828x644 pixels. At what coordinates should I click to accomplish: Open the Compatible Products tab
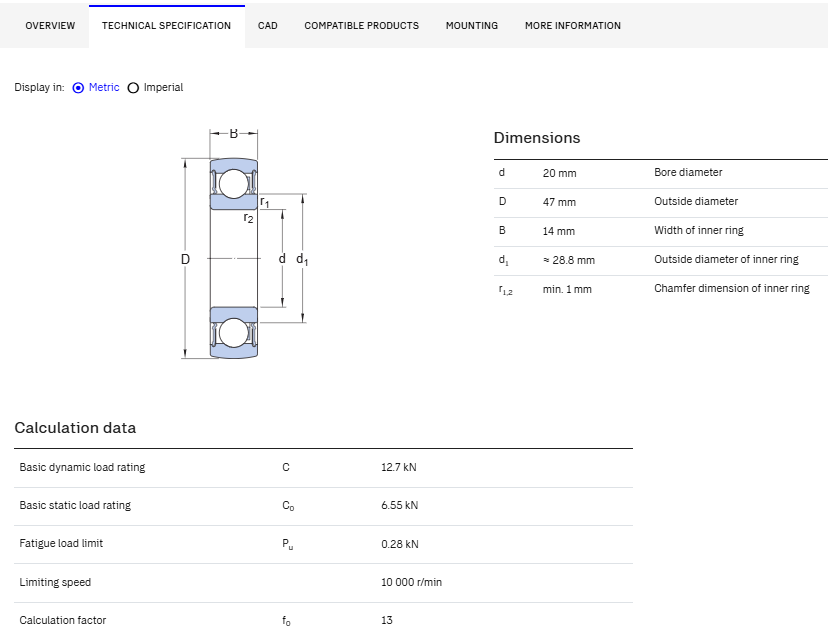click(362, 26)
